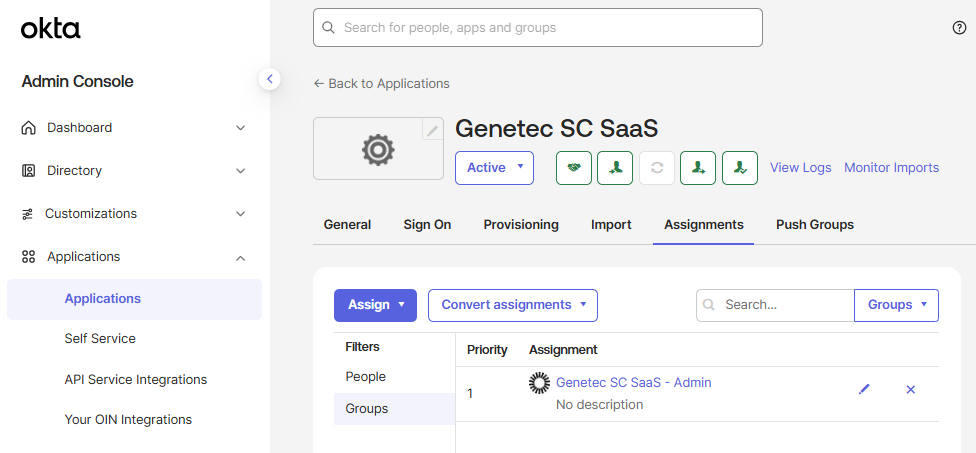Click the Dashboard home icon
The width and height of the screenshot is (976, 453).
[29, 128]
